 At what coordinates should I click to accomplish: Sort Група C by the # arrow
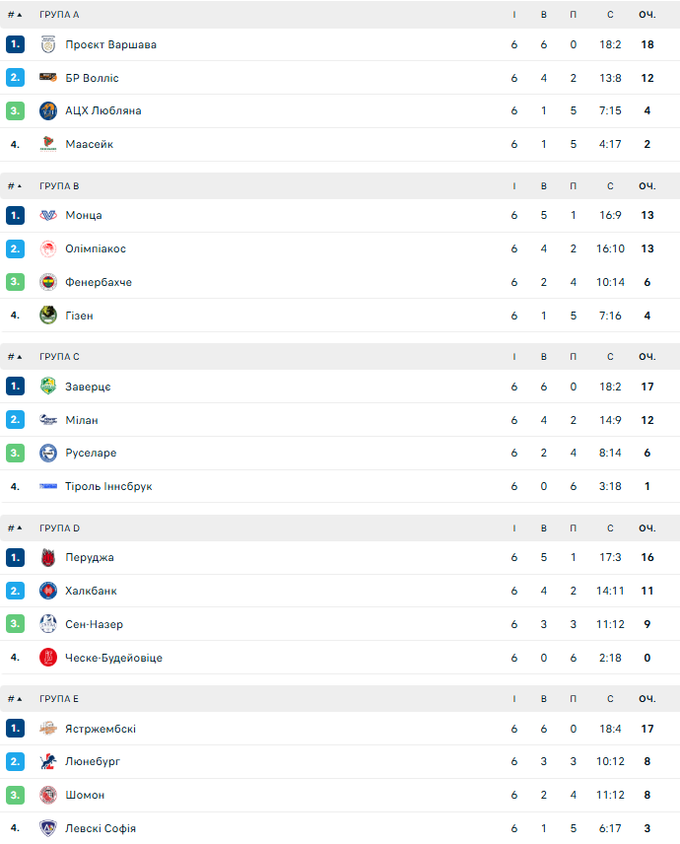point(15,357)
